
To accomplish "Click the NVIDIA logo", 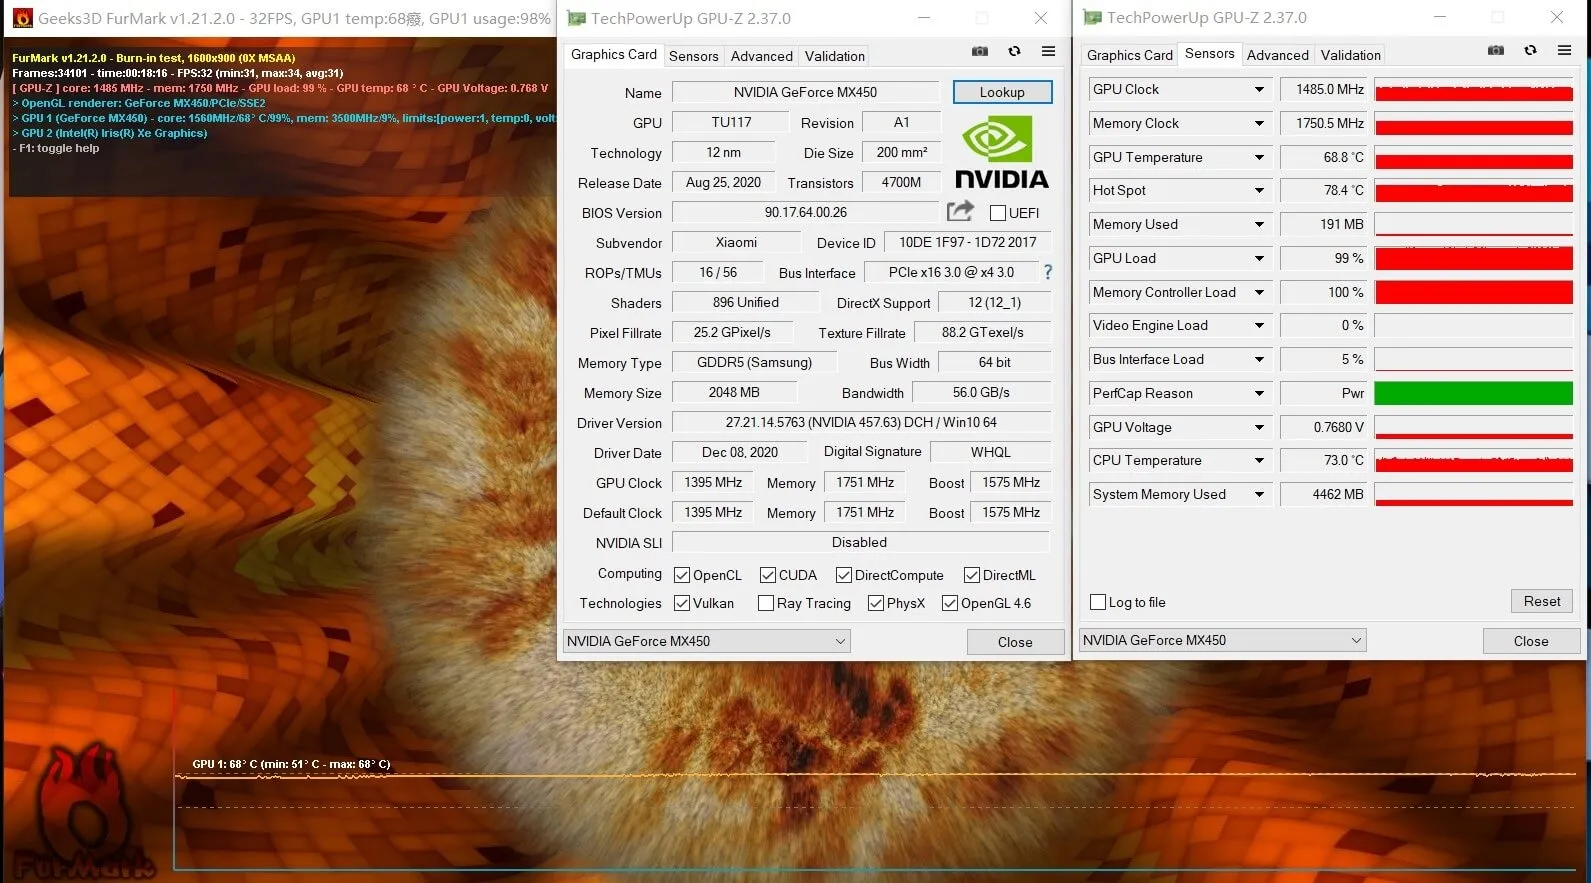I will click(1001, 153).
